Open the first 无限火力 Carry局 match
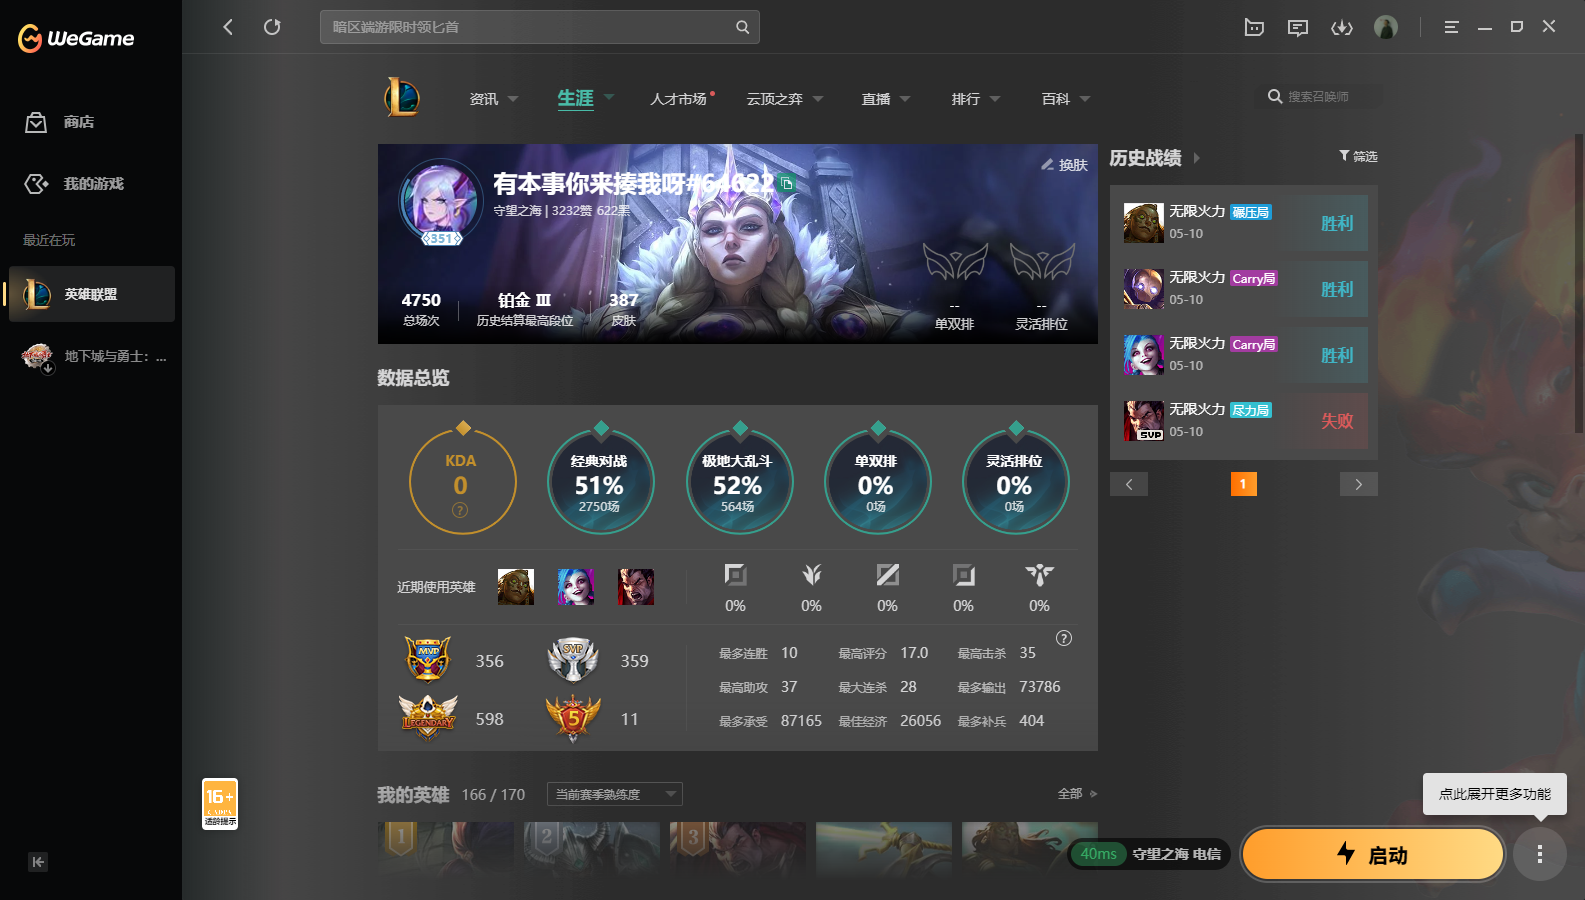The width and height of the screenshot is (1585, 900). [1244, 288]
